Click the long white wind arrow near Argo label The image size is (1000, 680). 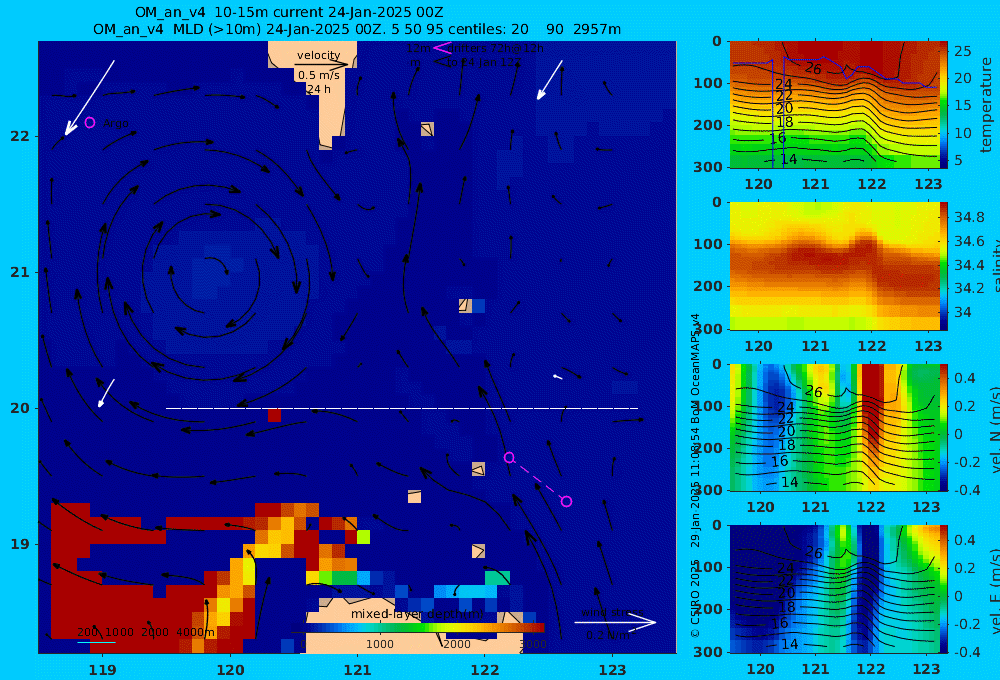pos(89,98)
